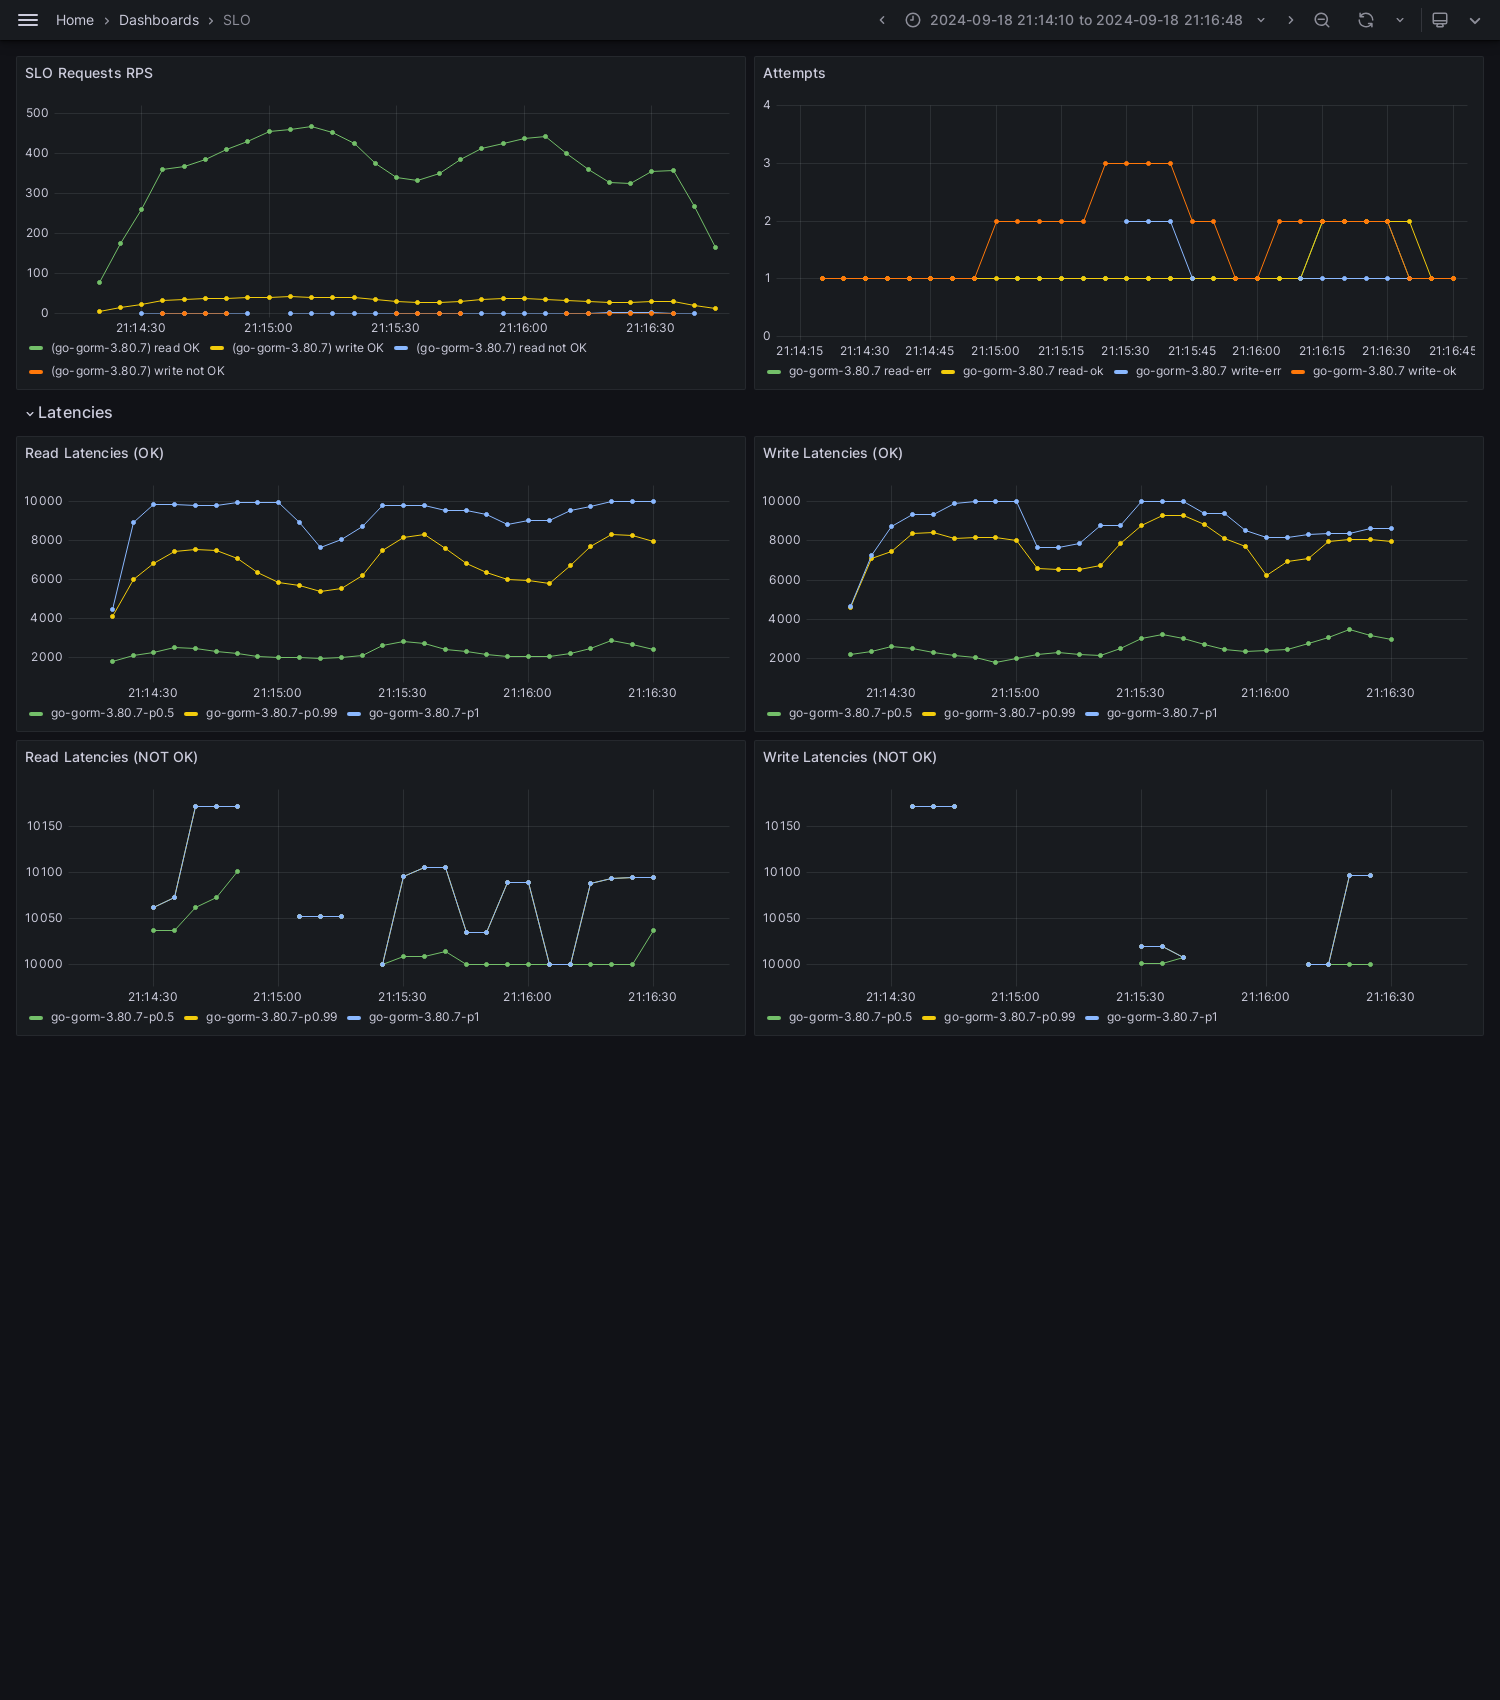This screenshot has height=1700, width=1500.
Task: Toggle p0.5 series in Read Latencies (NOT OK)
Action: coord(112,1017)
